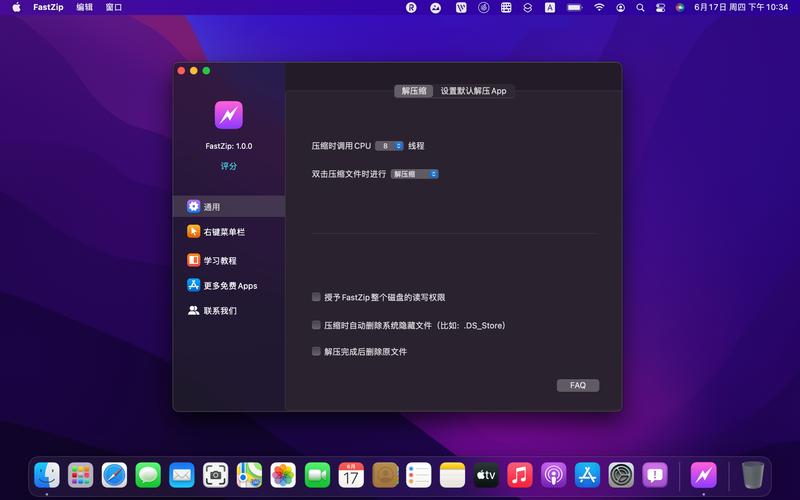This screenshot has width=800, height=500.
Task: Open Podcasts in the Dock
Action: point(554,475)
